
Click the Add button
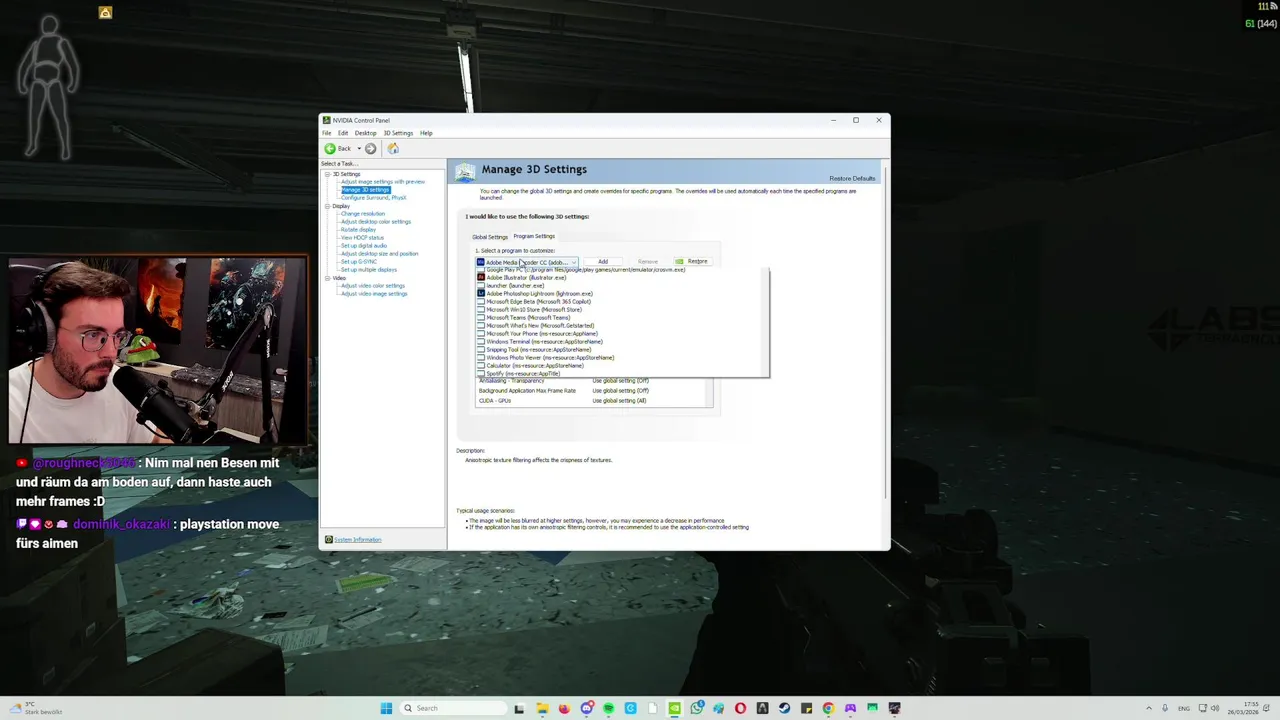point(603,261)
